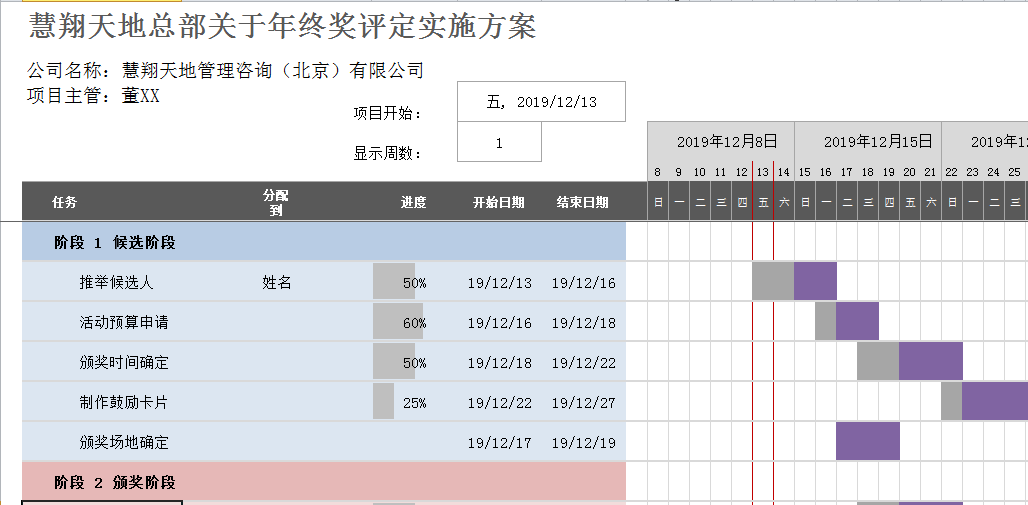Select the 2019年12月15日 week header
Image resolution: width=1028 pixels, height=505 pixels.
point(867,142)
